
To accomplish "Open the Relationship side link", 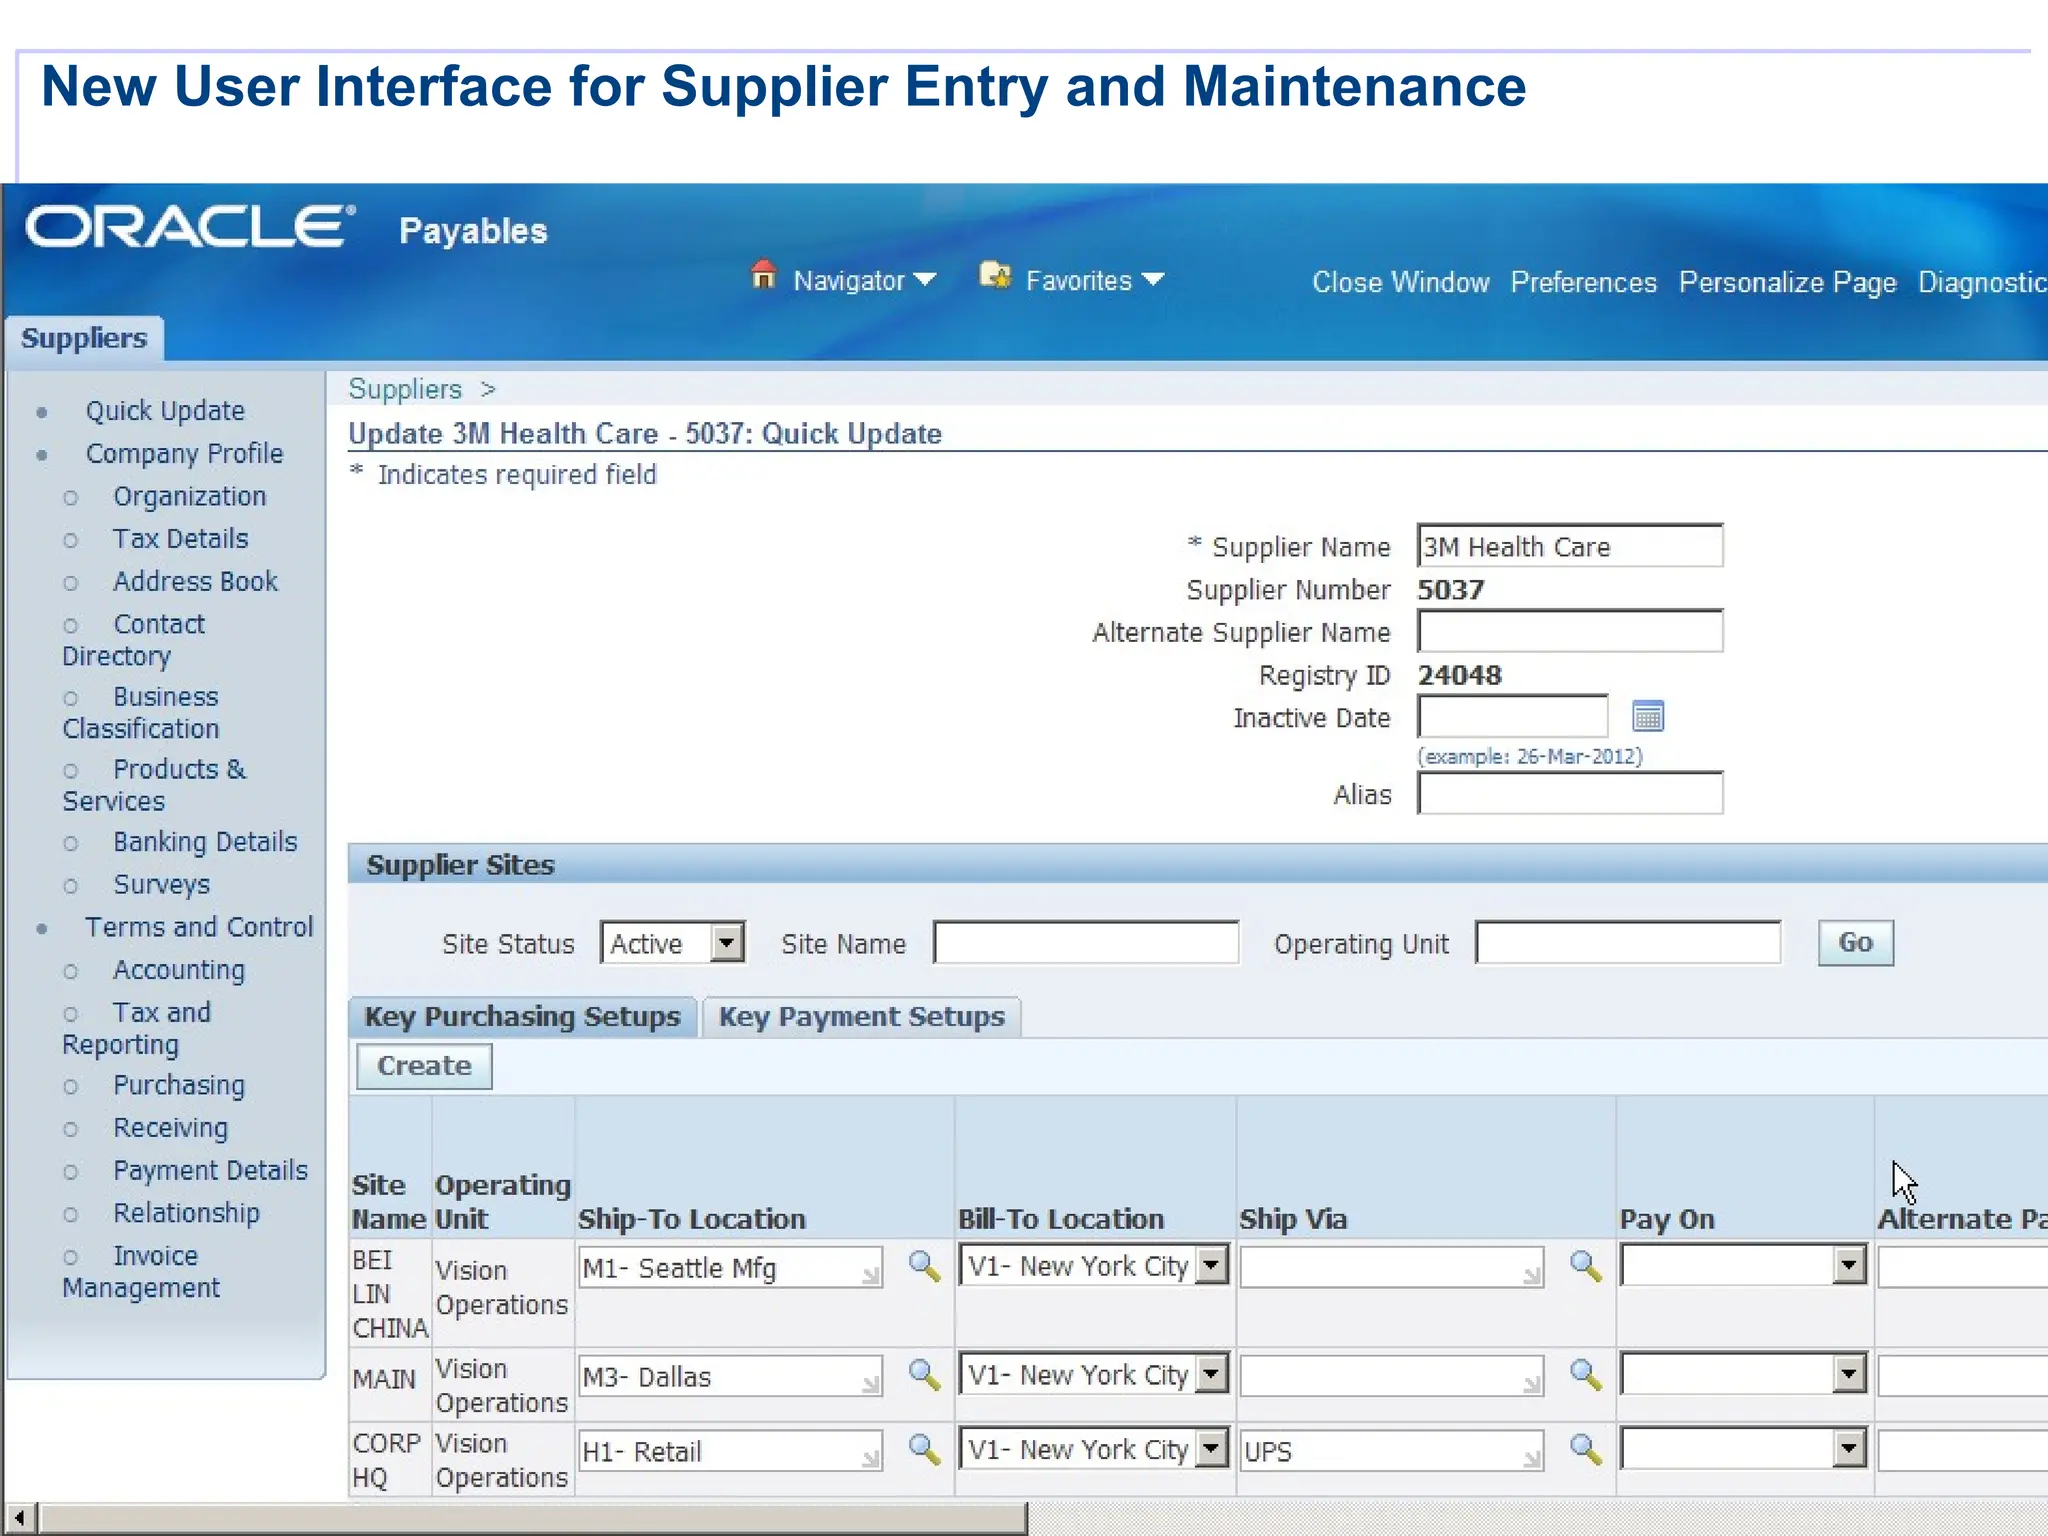I will tap(186, 1213).
